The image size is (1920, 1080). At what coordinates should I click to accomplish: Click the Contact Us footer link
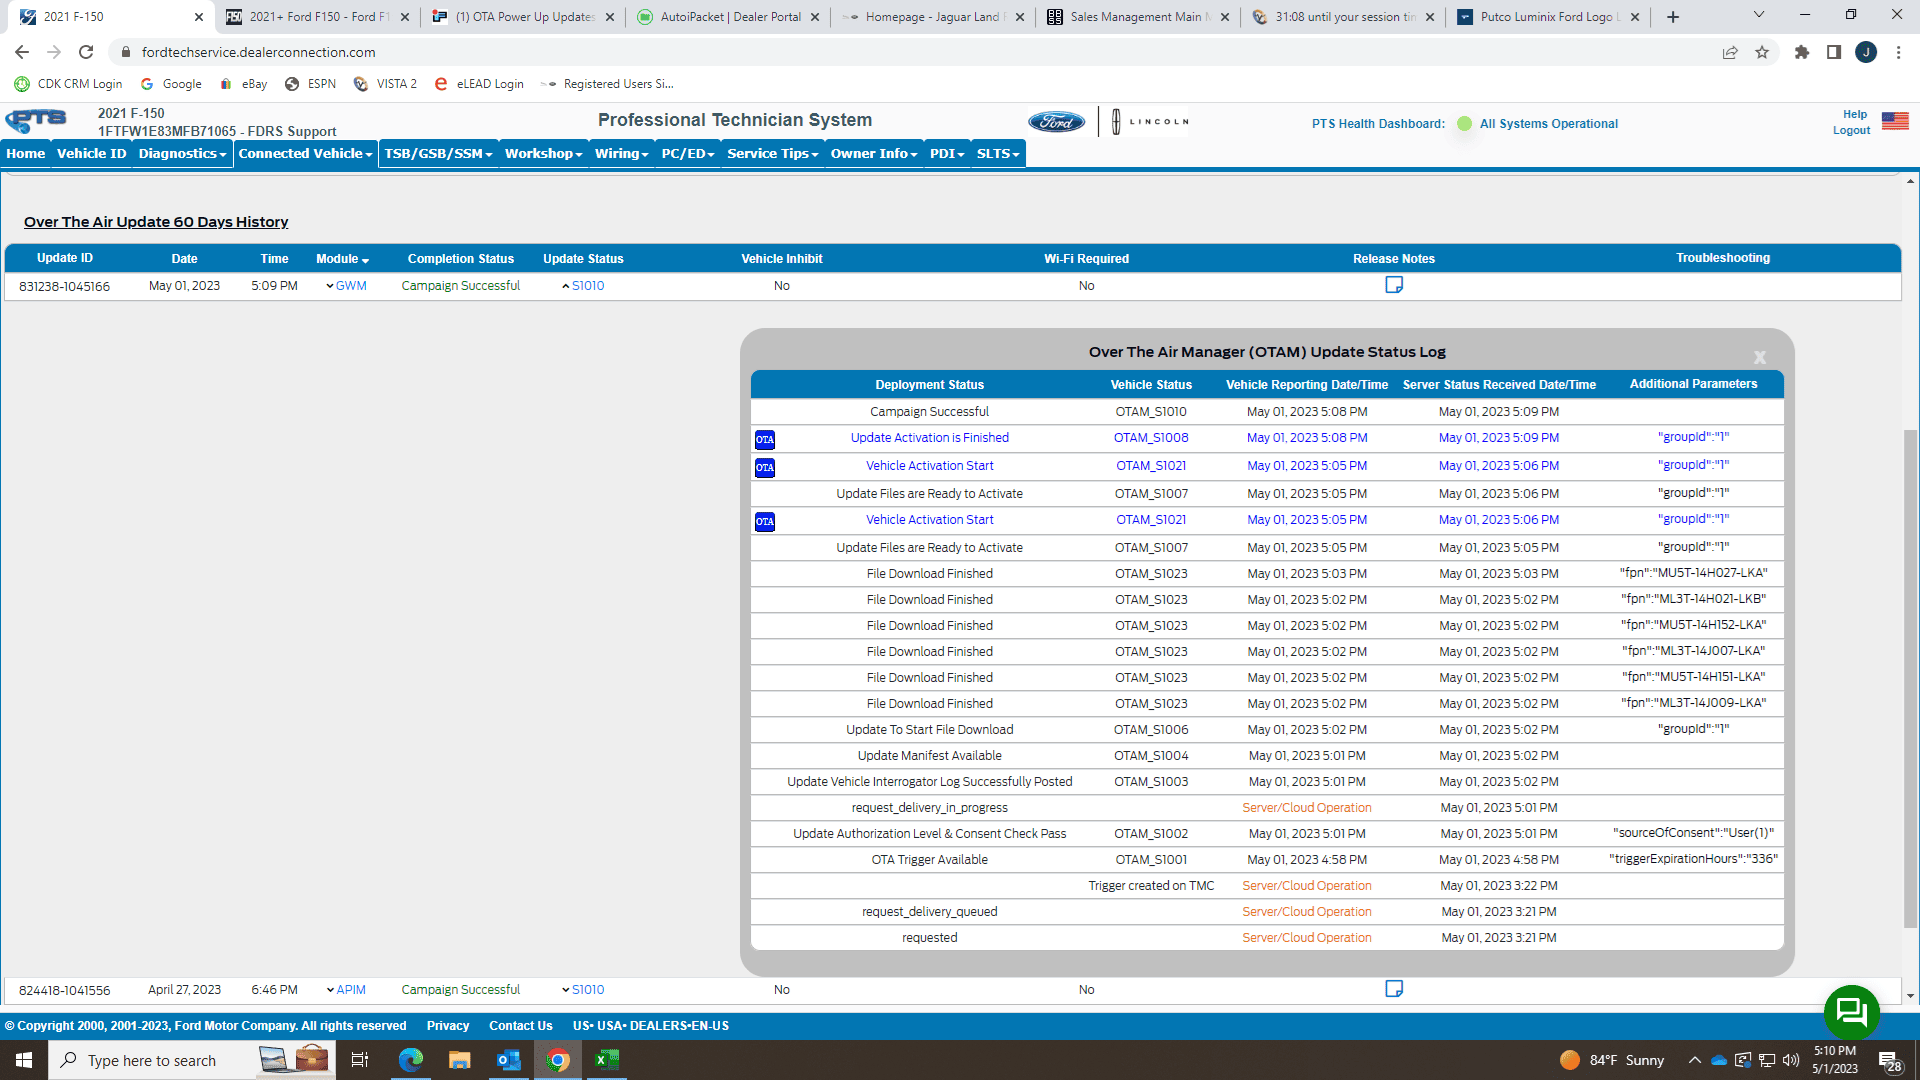pos(520,1026)
